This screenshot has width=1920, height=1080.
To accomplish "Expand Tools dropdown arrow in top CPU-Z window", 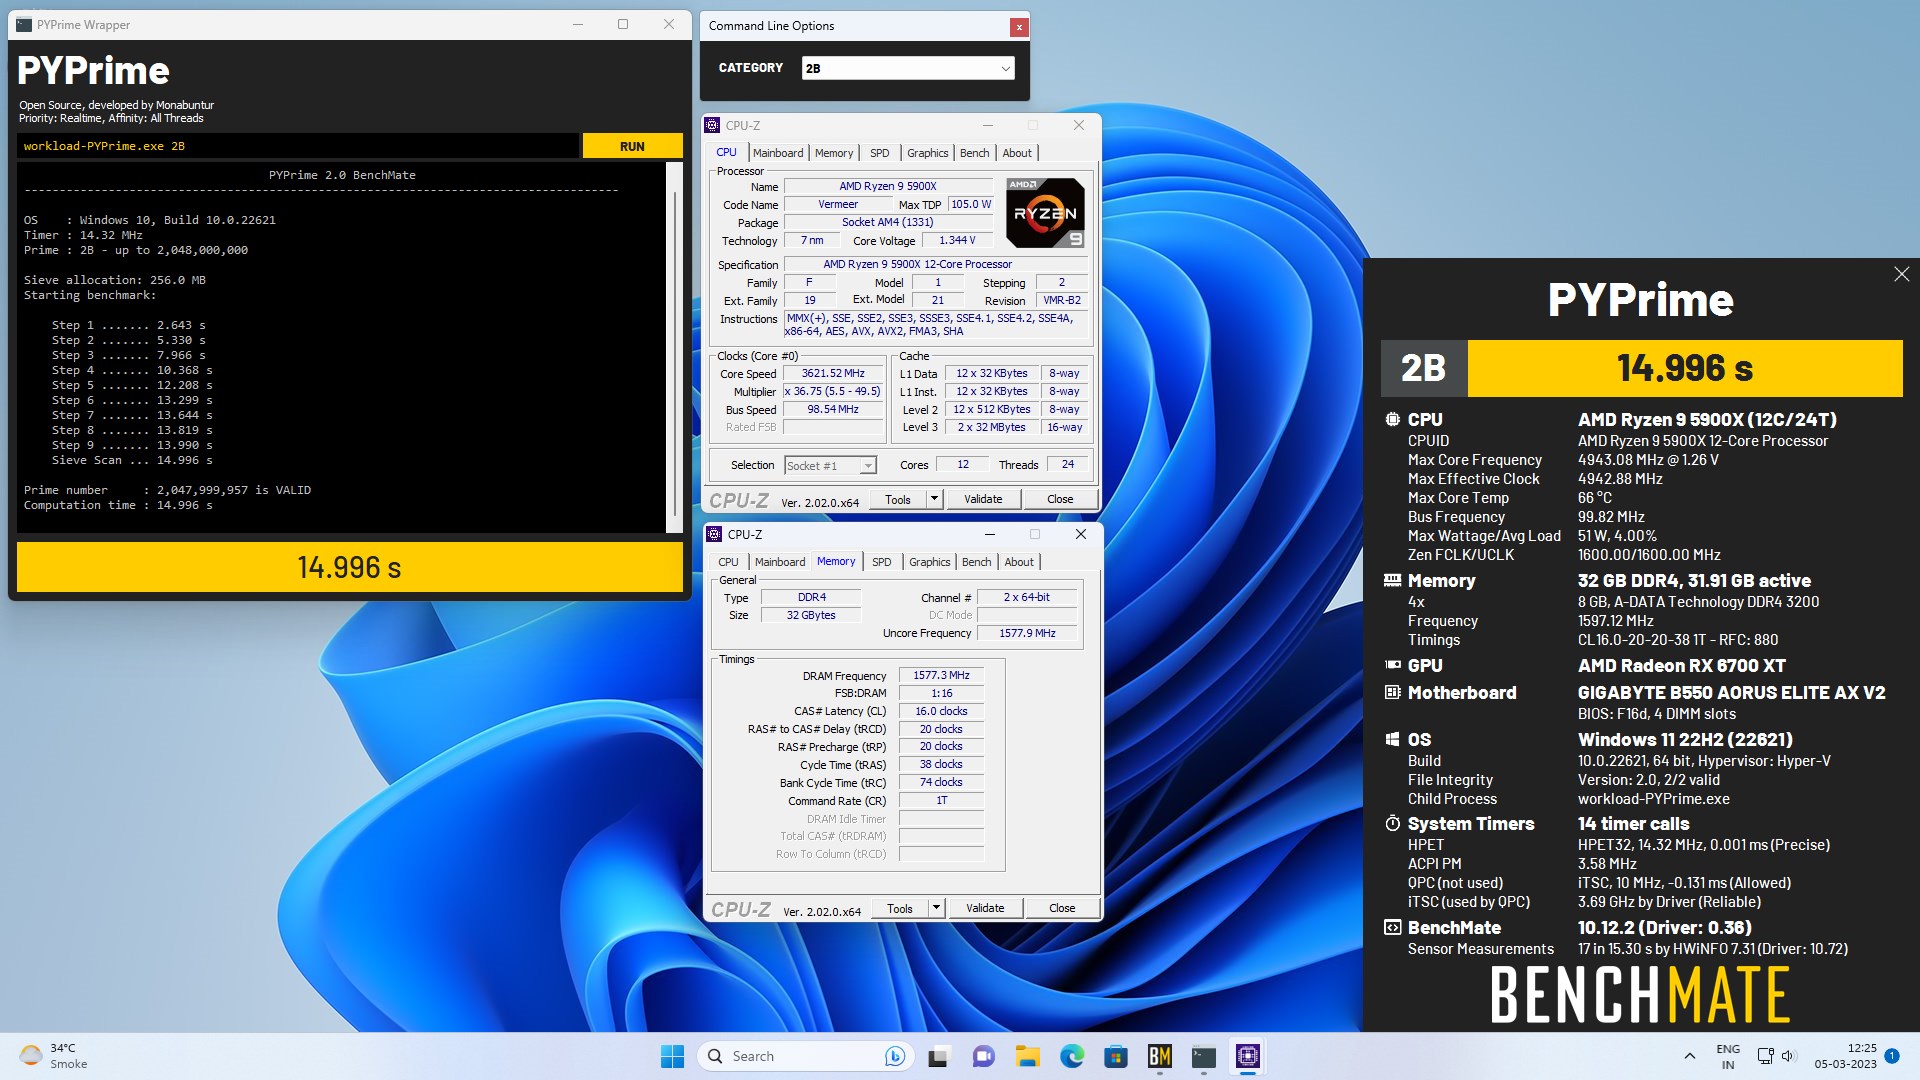I will [x=934, y=499].
